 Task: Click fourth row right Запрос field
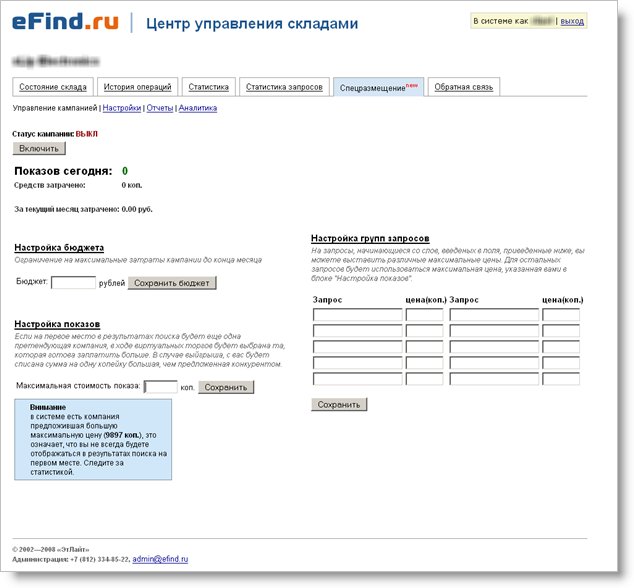coord(494,363)
